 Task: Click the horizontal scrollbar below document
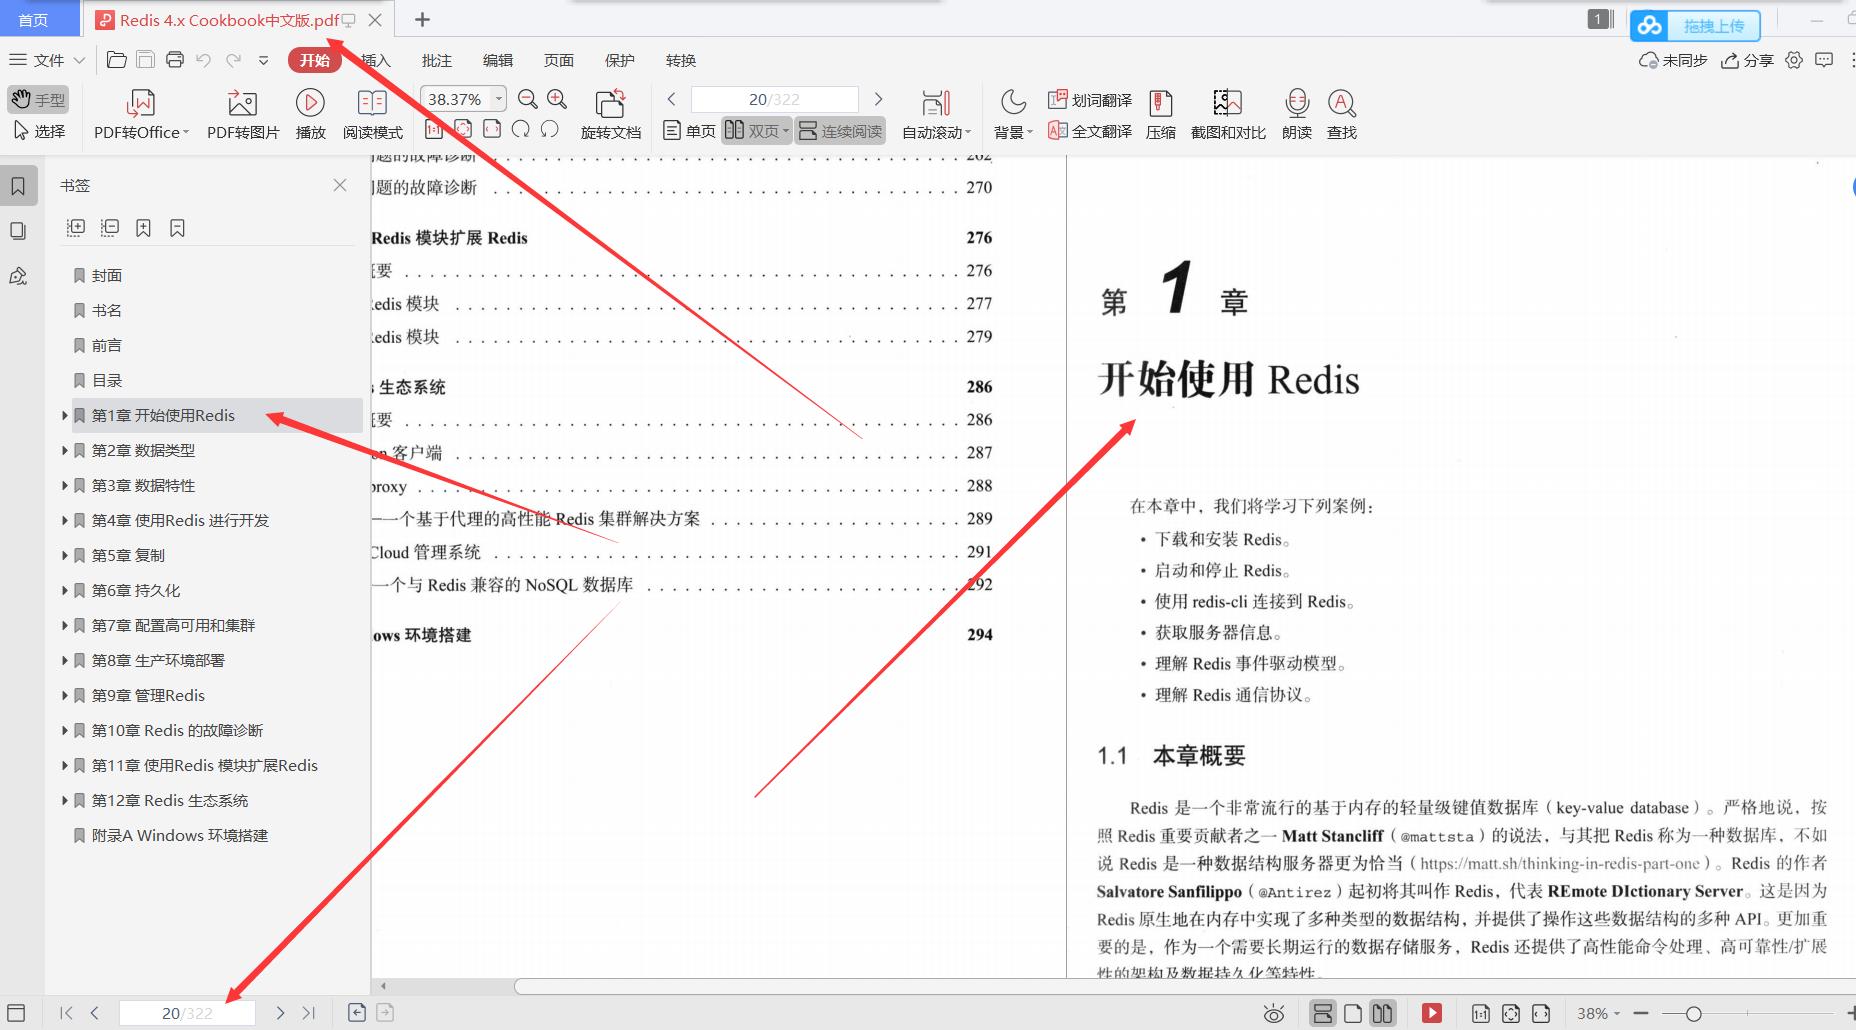tap(1185, 986)
